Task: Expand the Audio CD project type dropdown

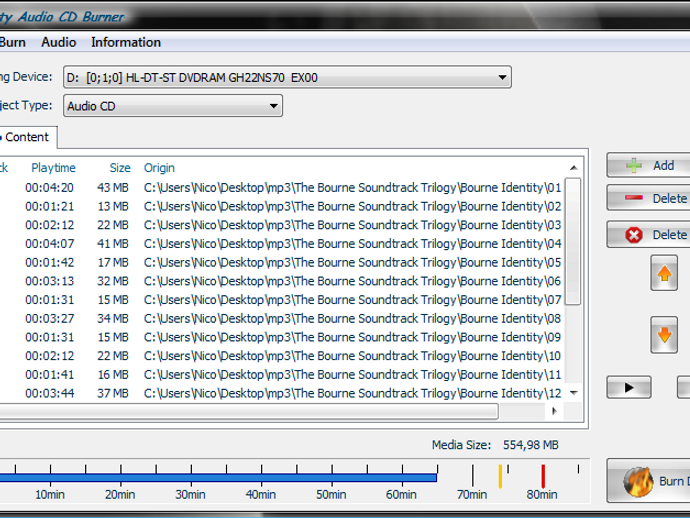Action: click(273, 106)
